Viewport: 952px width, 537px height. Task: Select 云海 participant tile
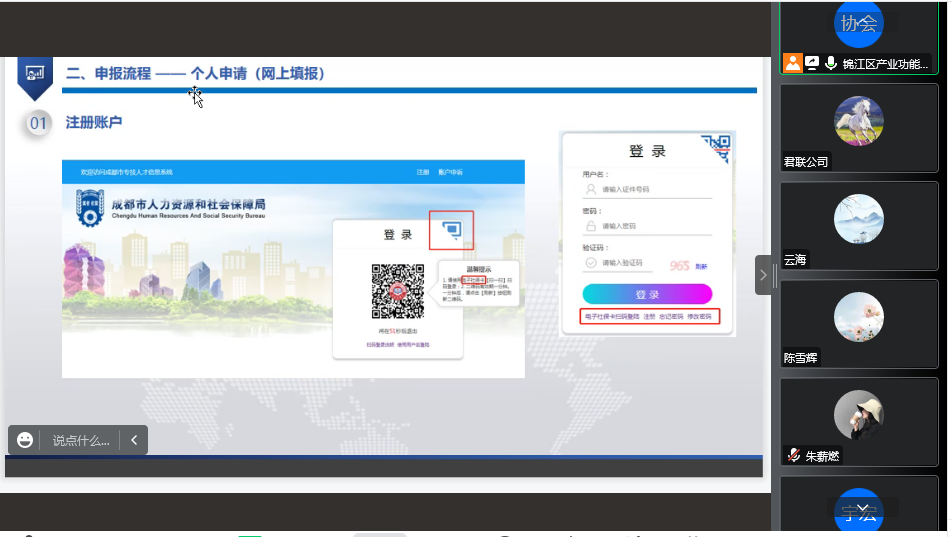click(x=858, y=226)
